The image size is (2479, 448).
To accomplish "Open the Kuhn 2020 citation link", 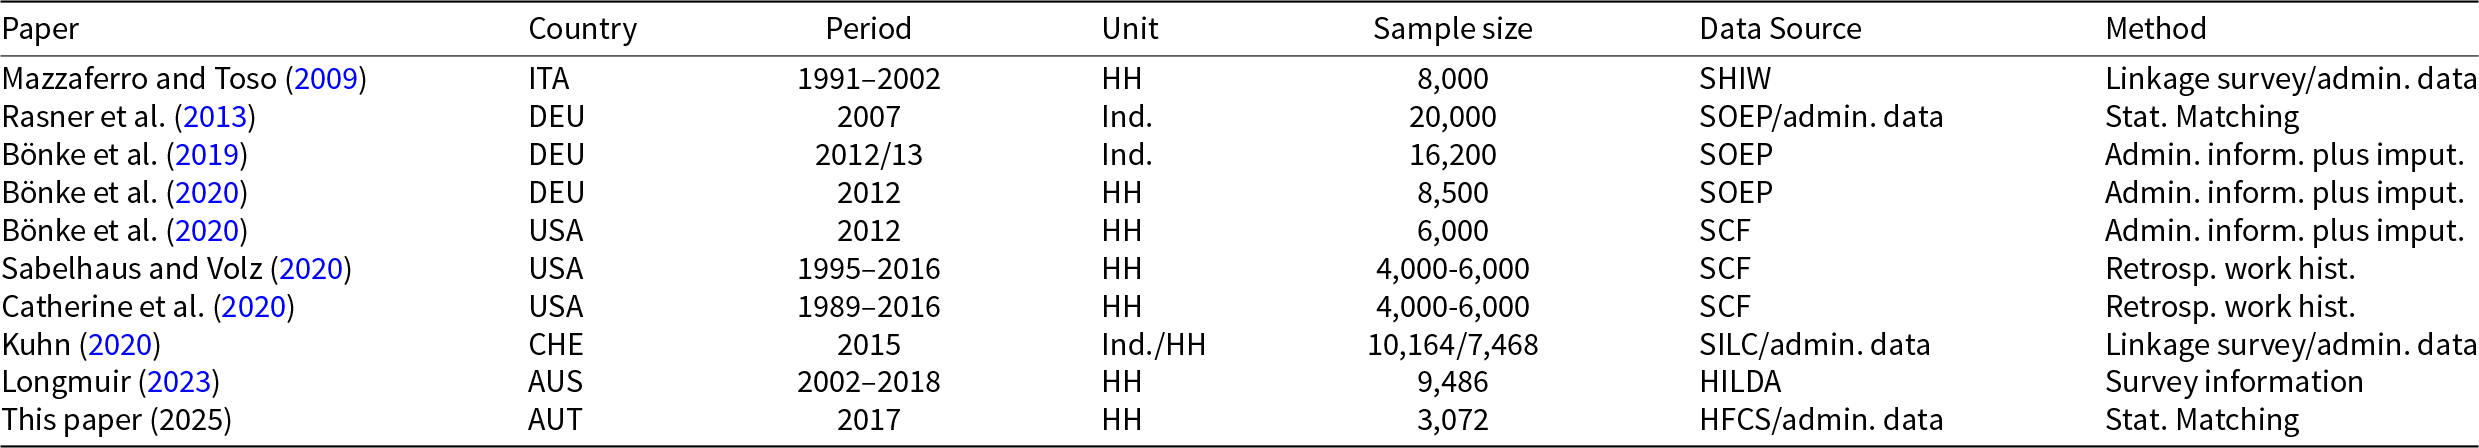I will click(120, 345).
